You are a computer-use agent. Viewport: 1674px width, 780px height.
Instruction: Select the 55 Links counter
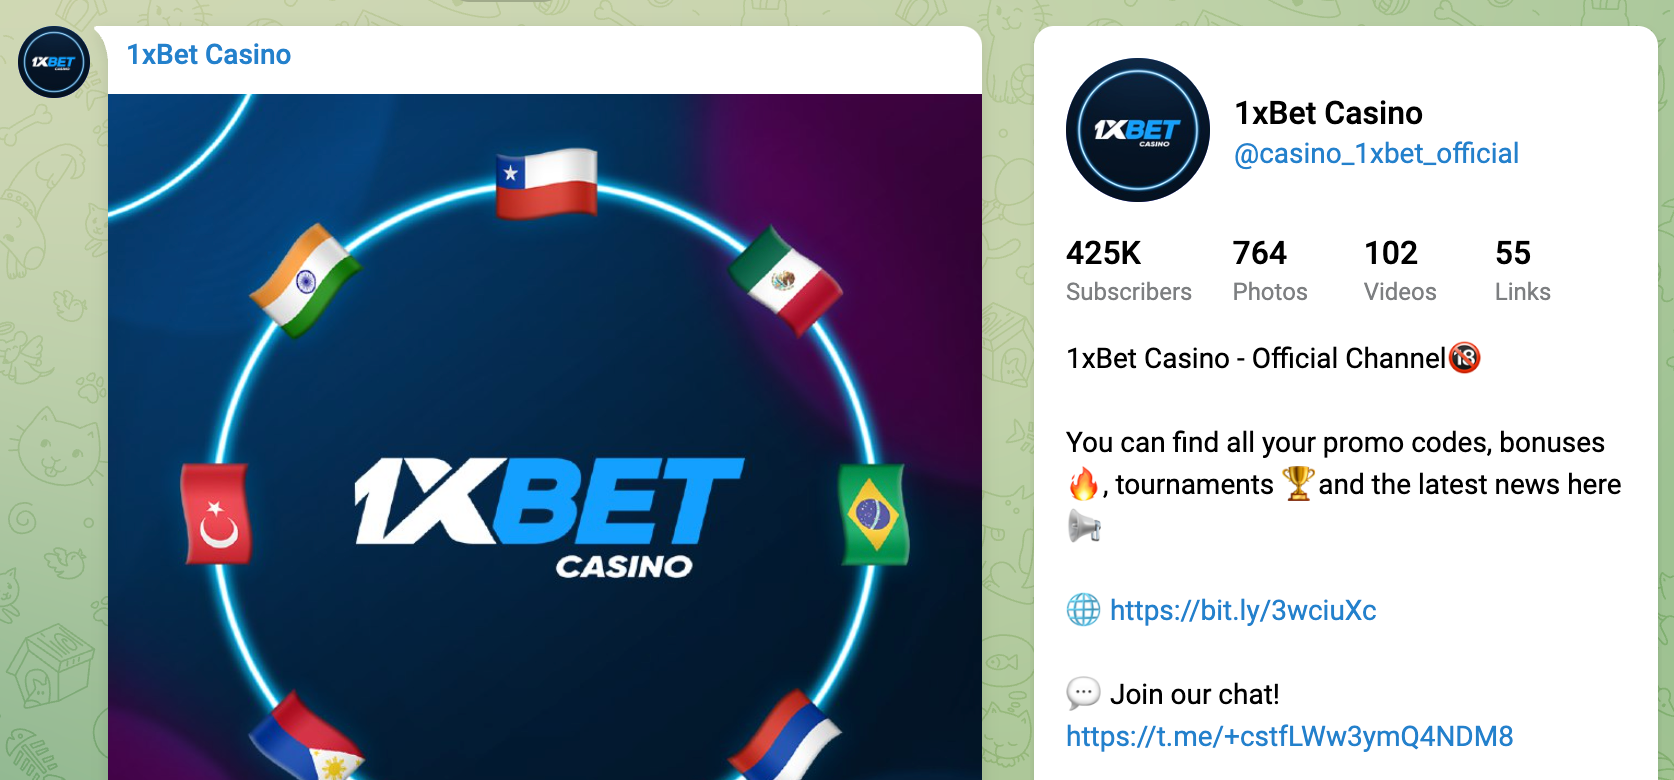click(x=1522, y=270)
